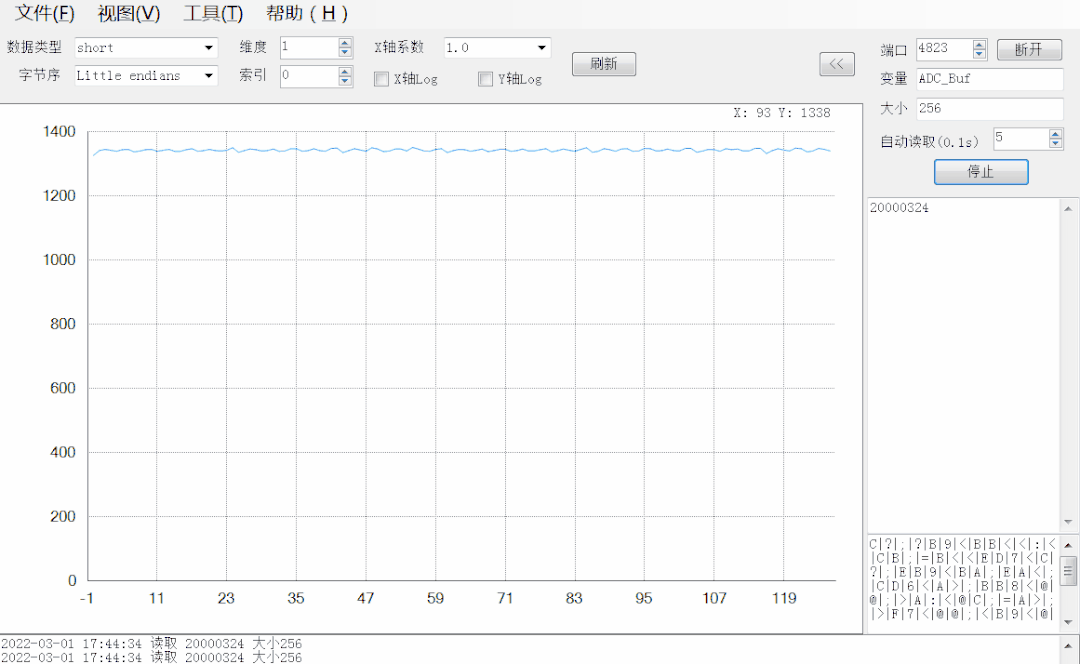The width and height of the screenshot is (1080, 664).
Task: Click the 刷新 button
Action: (x=604, y=64)
